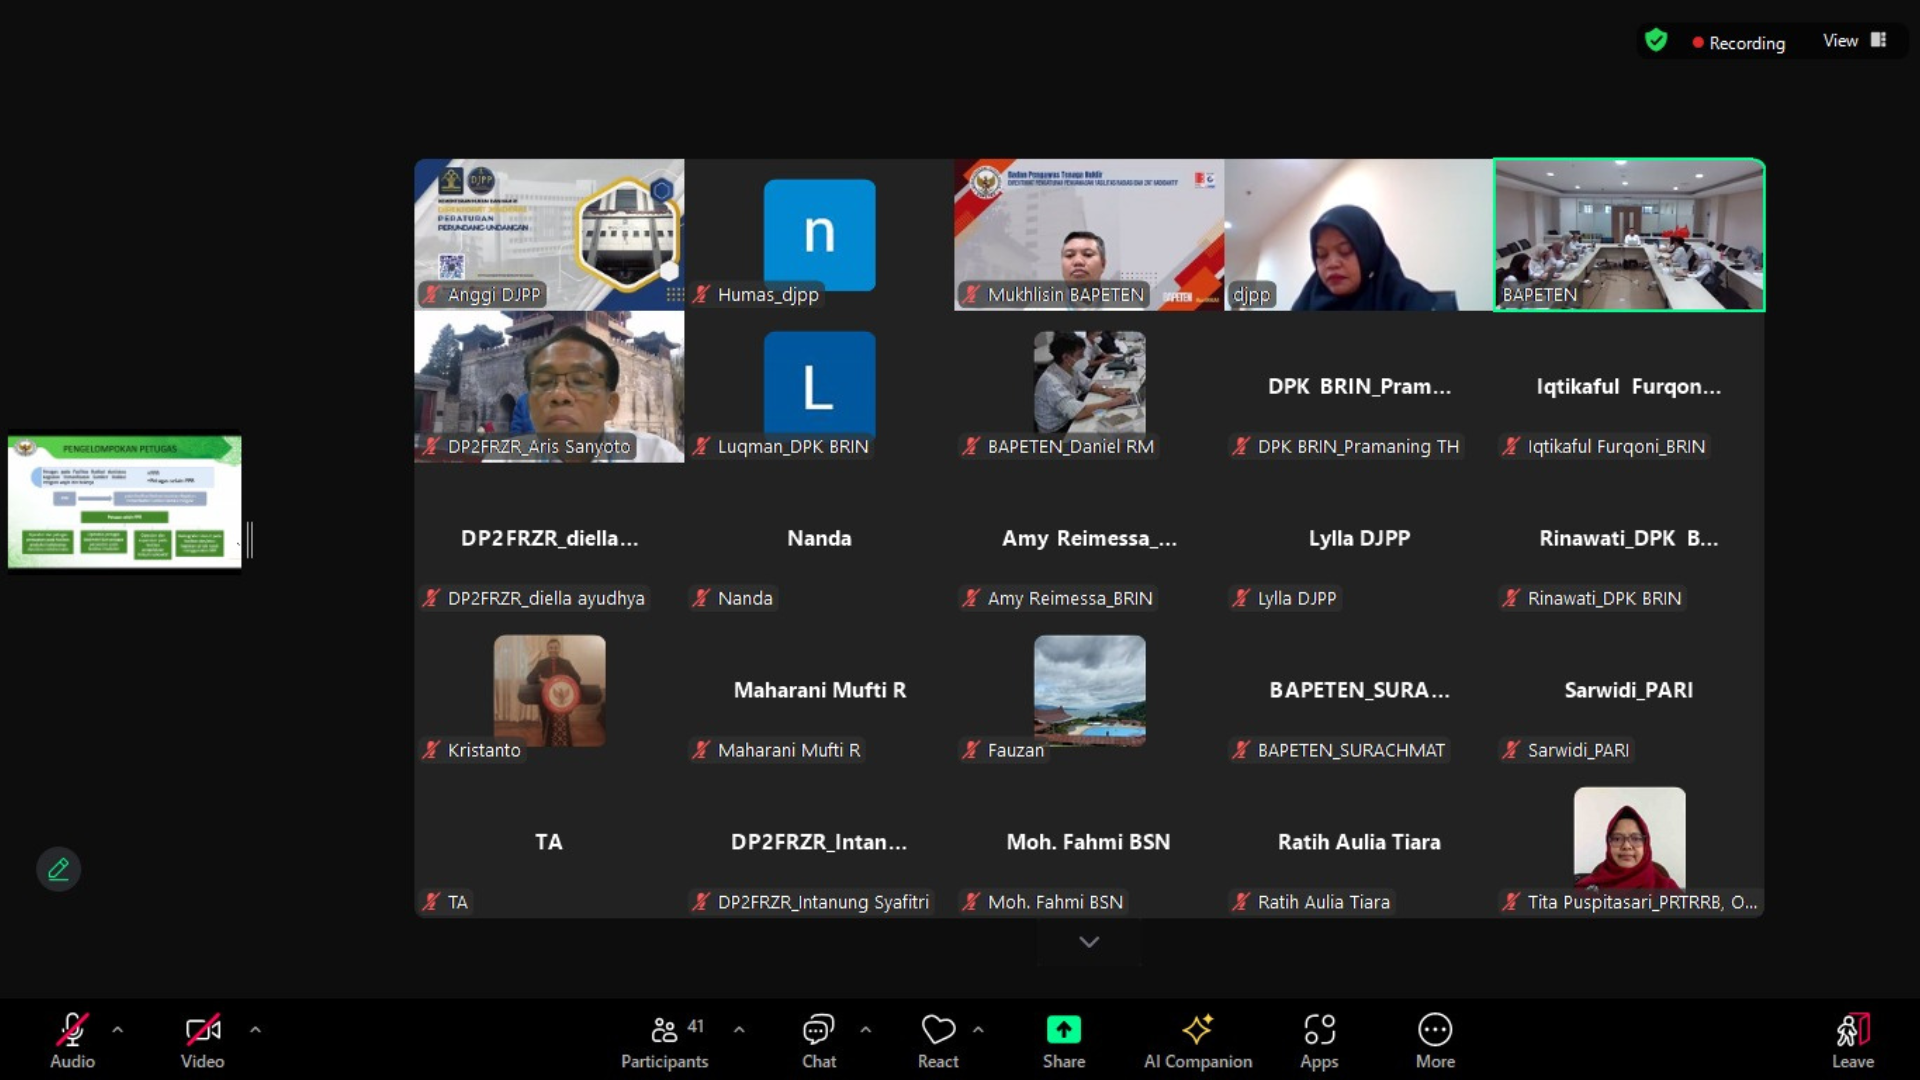This screenshot has height=1080, width=1920.
Task: Click the Leave meeting button
Action: pyautogui.click(x=1852, y=1040)
